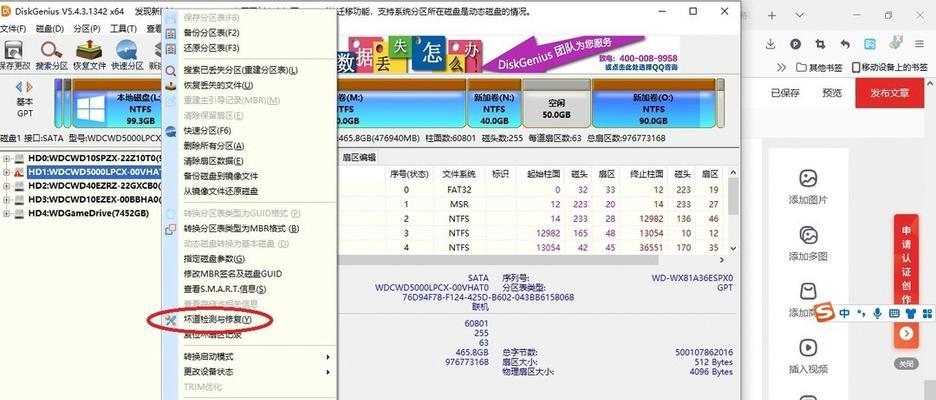Click the MSR row in partition table
The width and height of the screenshot is (936, 400).
point(532,204)
